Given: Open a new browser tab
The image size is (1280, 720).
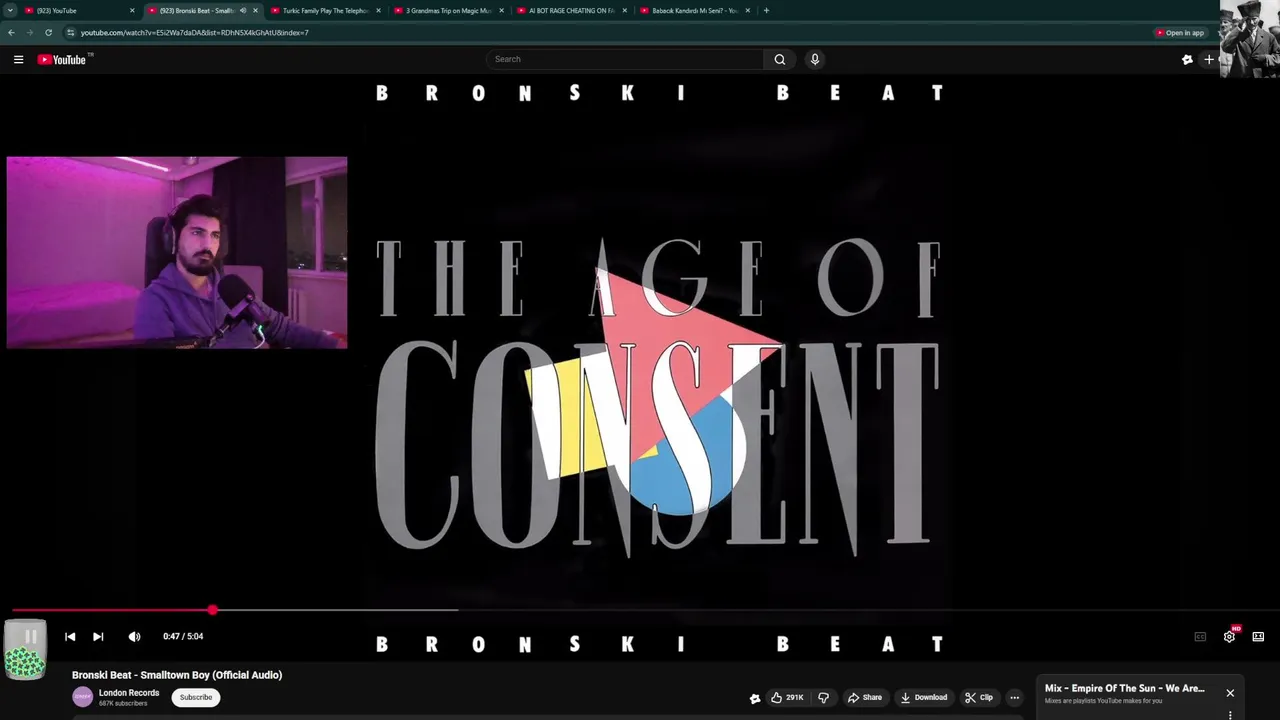Looking at the screenshot, I should tap(766, 10).
